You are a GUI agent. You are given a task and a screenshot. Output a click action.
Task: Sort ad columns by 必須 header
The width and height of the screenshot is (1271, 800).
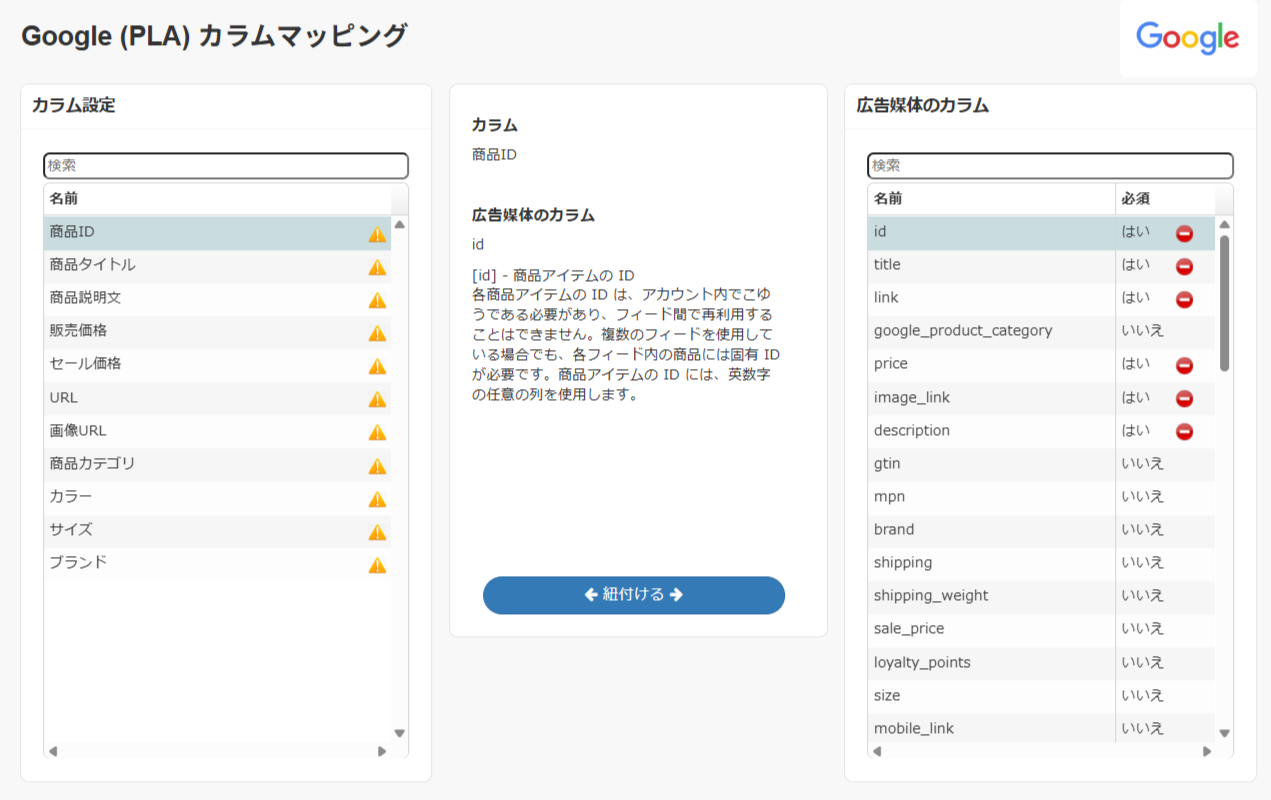[1165, 199]
